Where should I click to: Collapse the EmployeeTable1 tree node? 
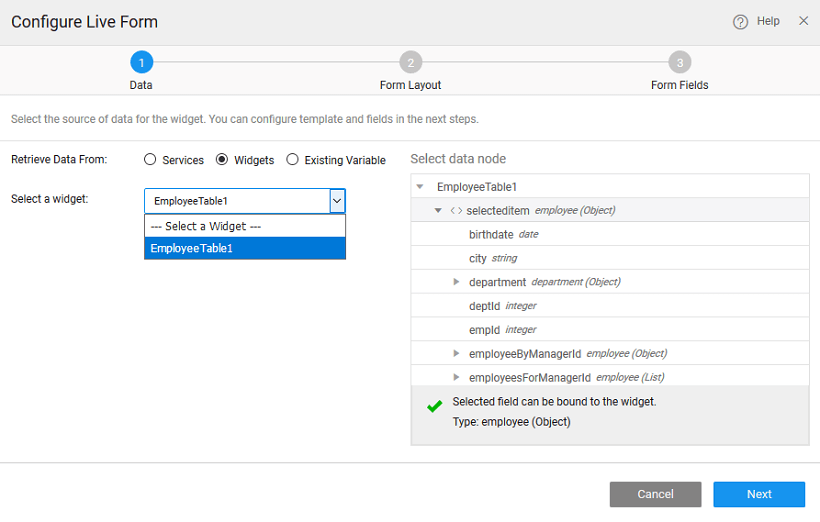click(x=420, y=187)
